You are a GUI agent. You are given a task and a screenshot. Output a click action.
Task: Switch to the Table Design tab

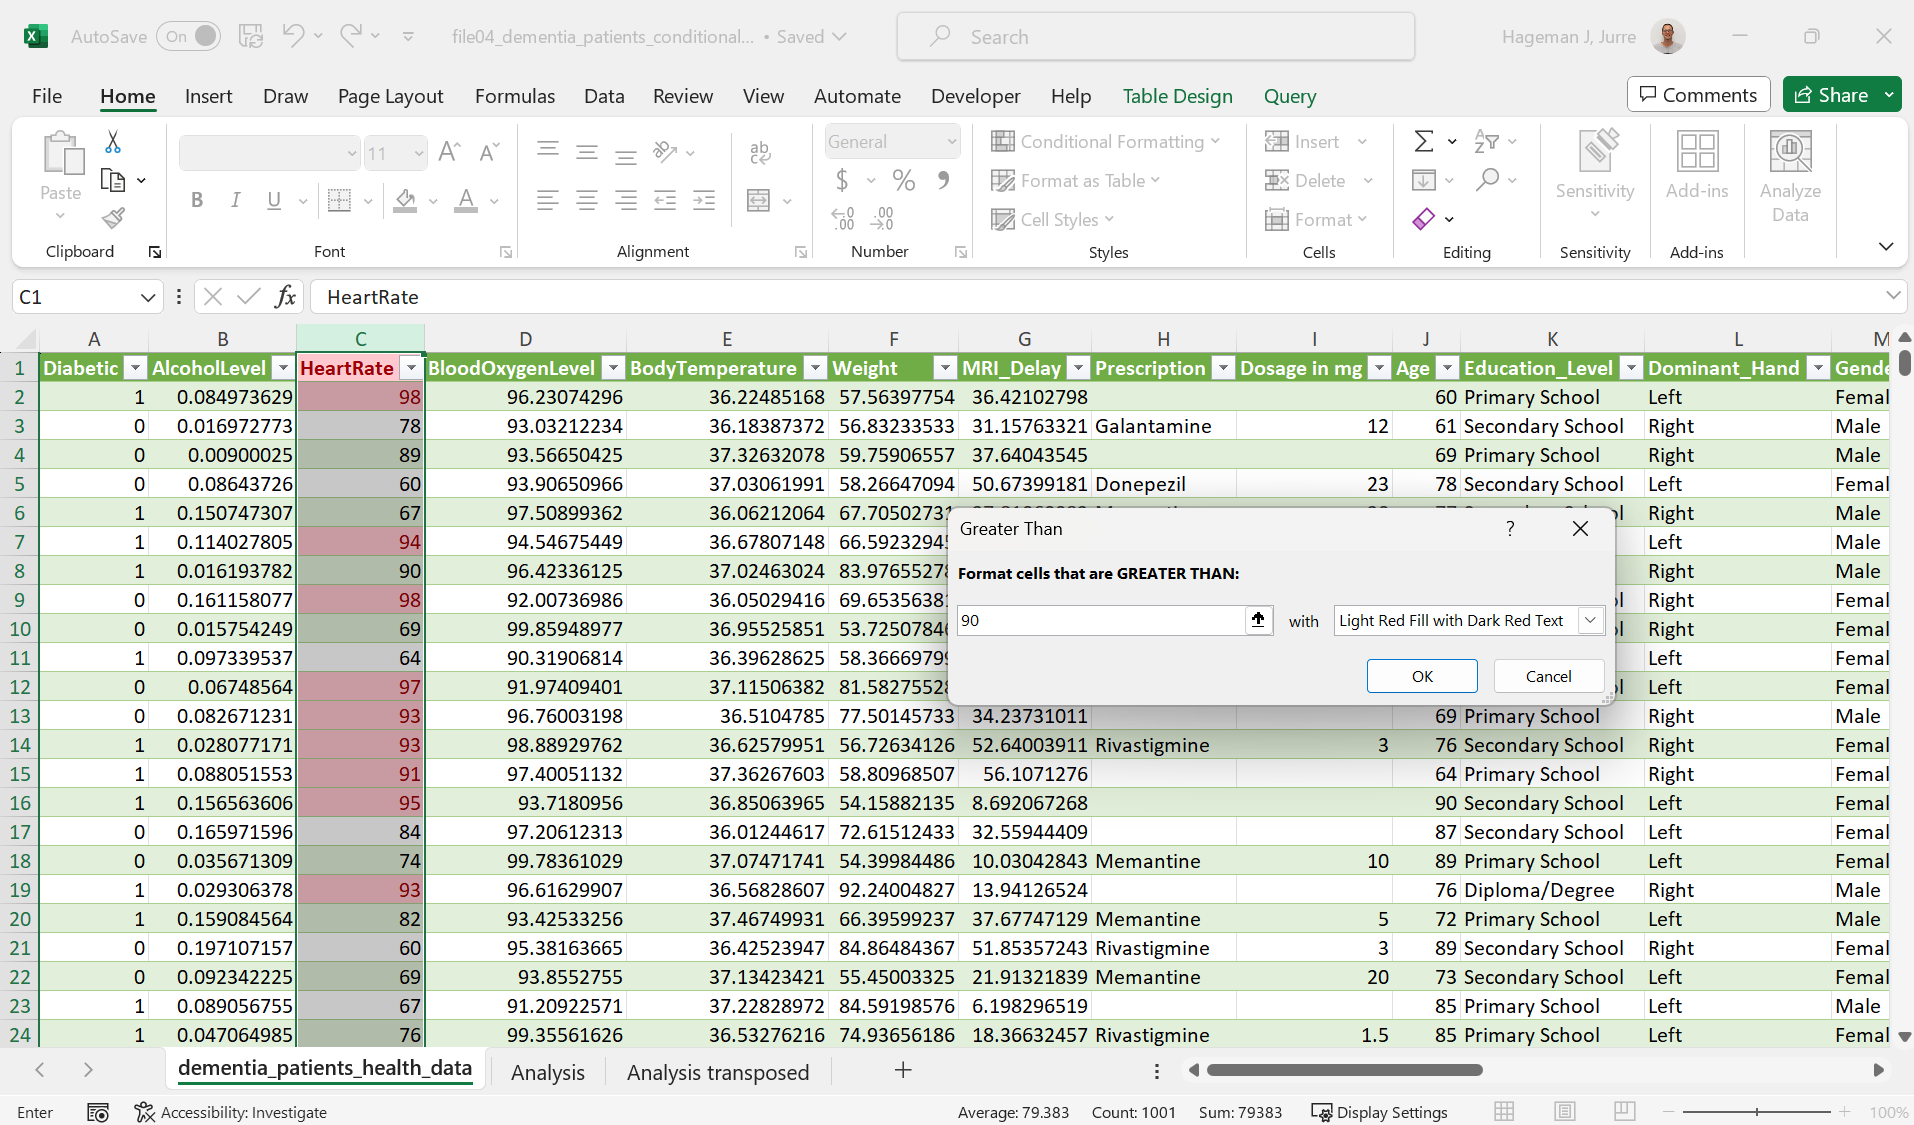point(1176,96)
